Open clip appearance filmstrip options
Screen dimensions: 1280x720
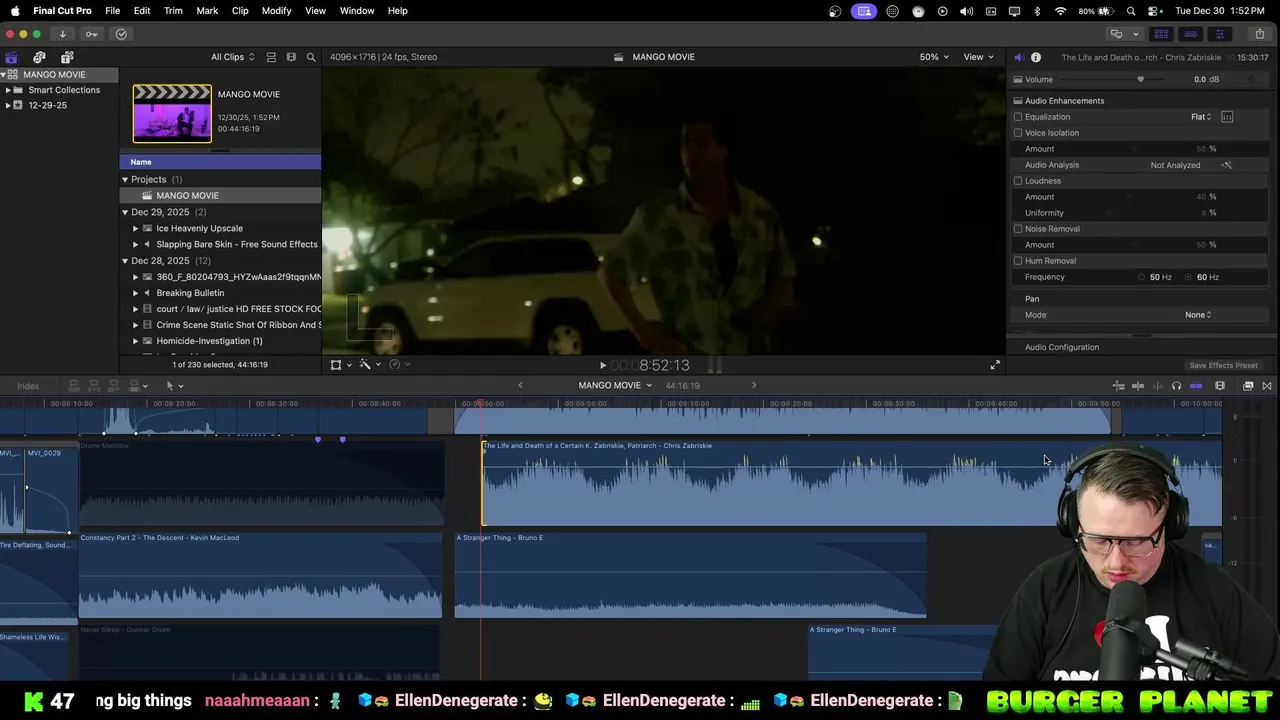291,57
